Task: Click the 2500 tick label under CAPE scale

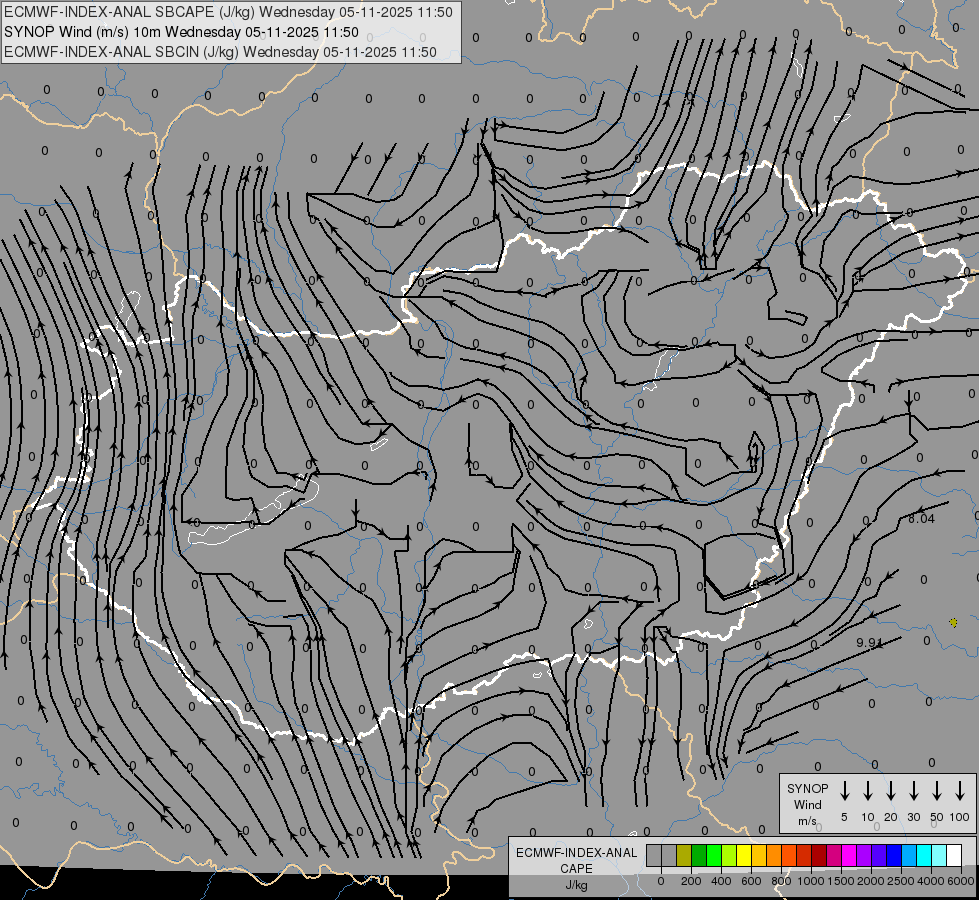Action: [901, 881]
